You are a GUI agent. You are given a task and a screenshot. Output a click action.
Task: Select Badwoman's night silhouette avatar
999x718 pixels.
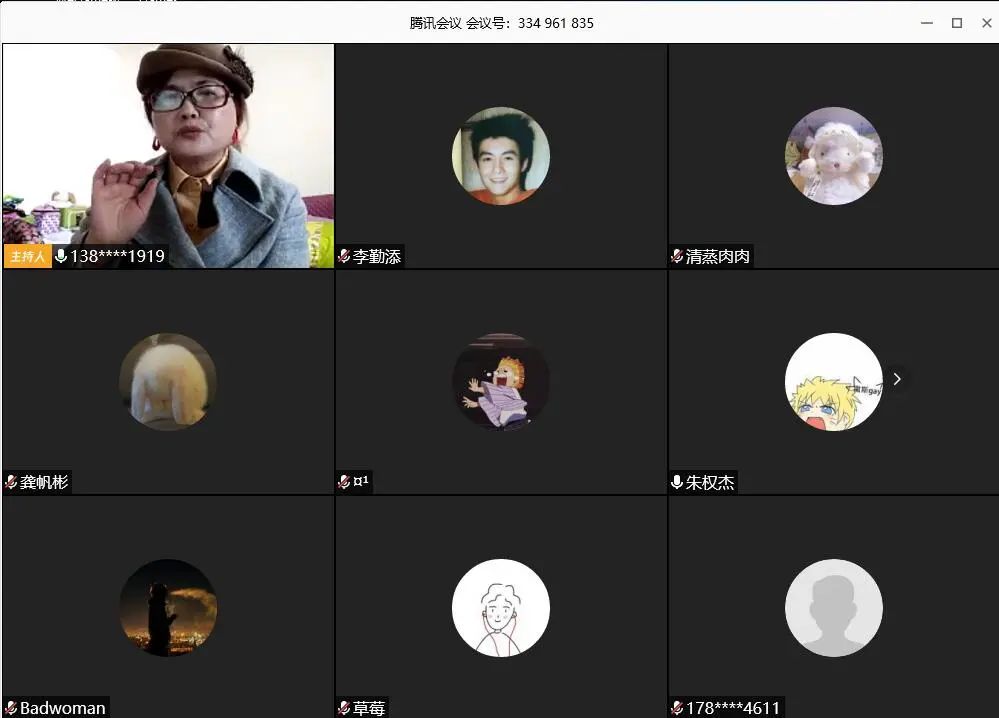tap(168, 607)
